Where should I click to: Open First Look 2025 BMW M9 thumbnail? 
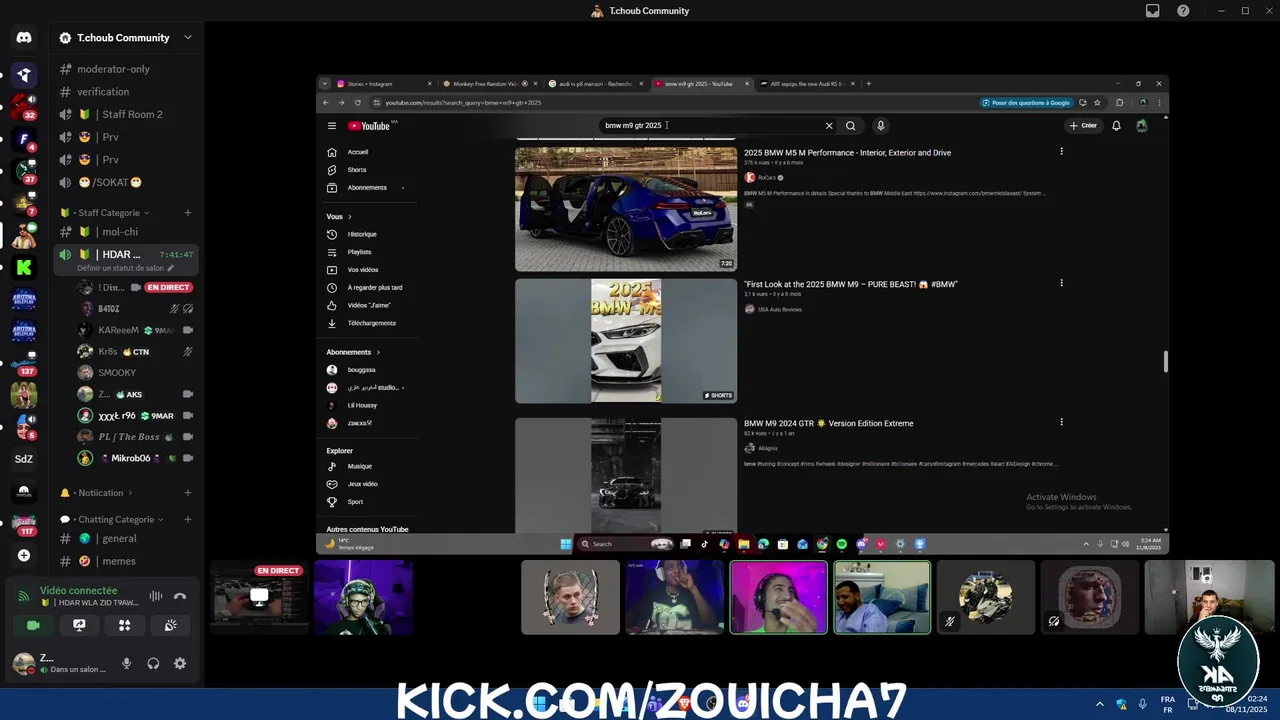tap(626, 341)
